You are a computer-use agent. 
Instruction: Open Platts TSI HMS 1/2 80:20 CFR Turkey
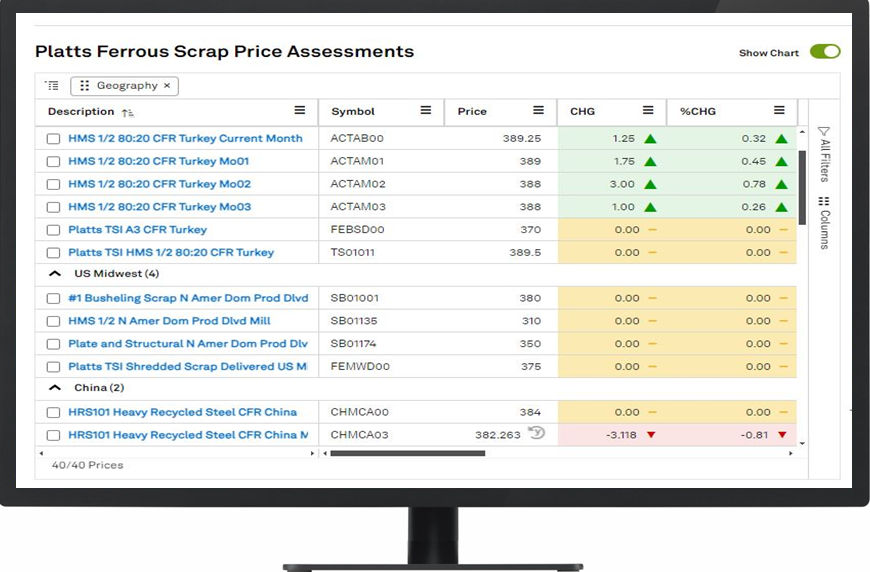point(171,252)
